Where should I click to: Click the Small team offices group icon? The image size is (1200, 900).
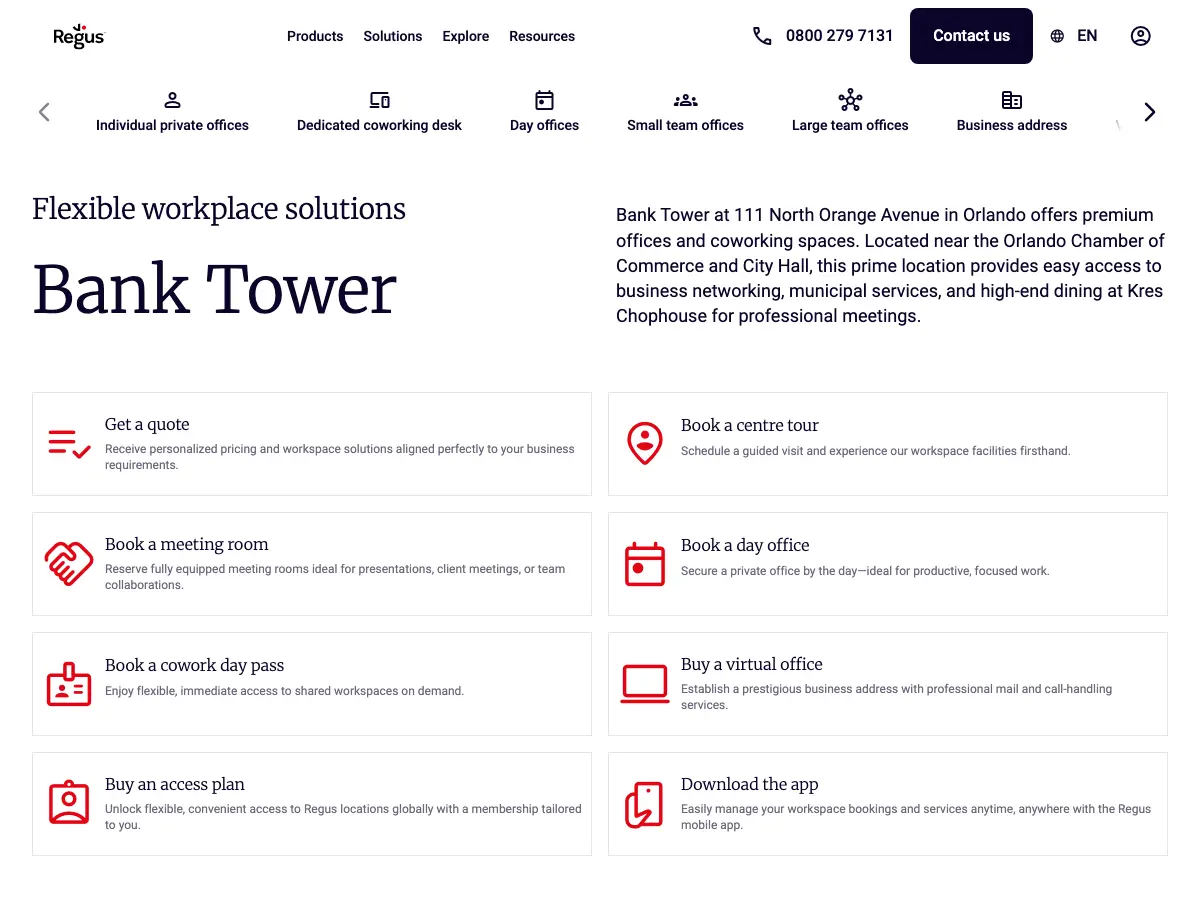point(685,100)
